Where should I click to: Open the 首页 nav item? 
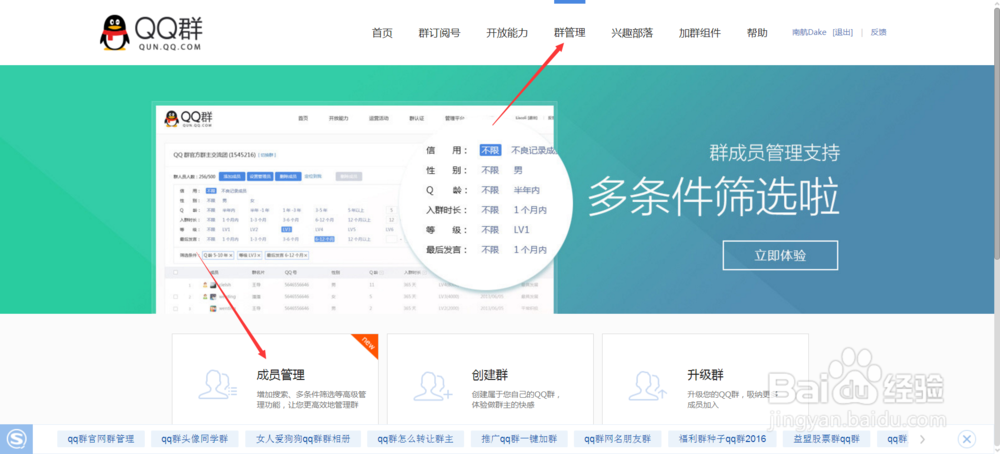point(382,33)
